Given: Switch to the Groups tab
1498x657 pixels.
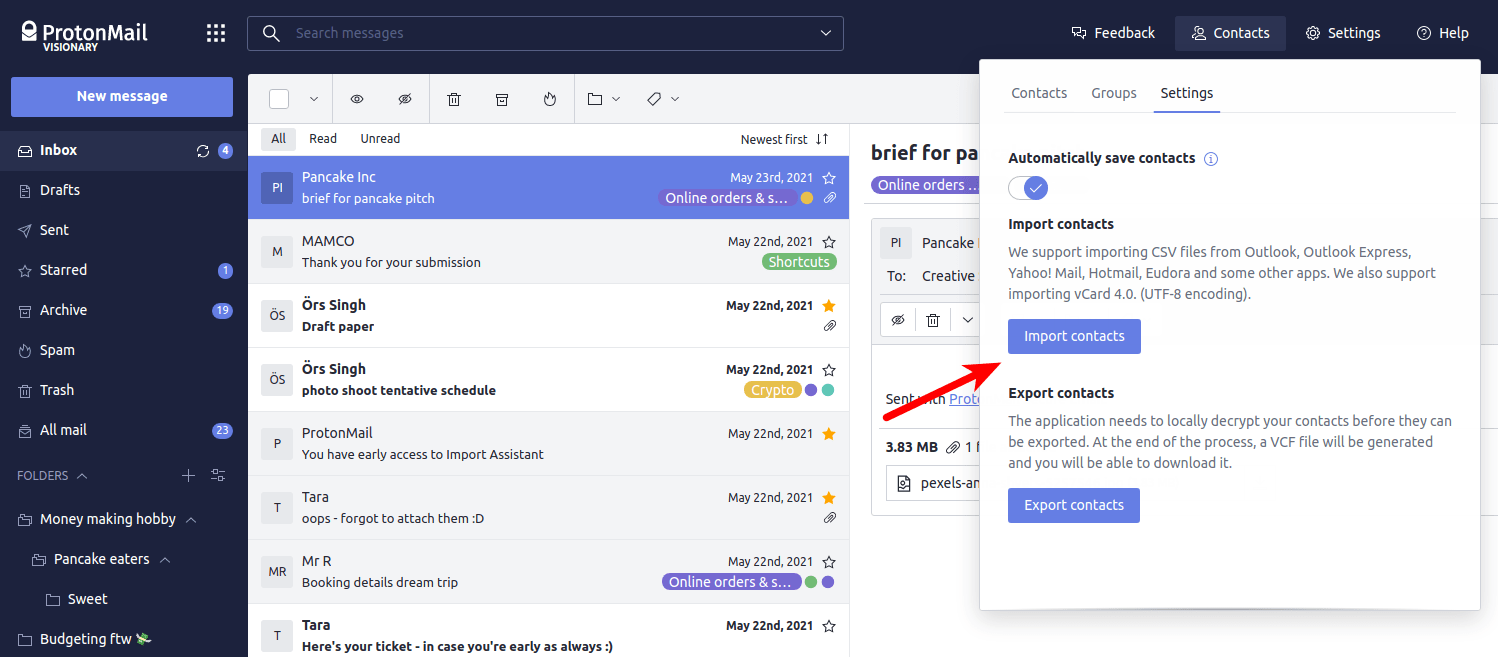Looking at the screenshot, I should point(1113,92).
